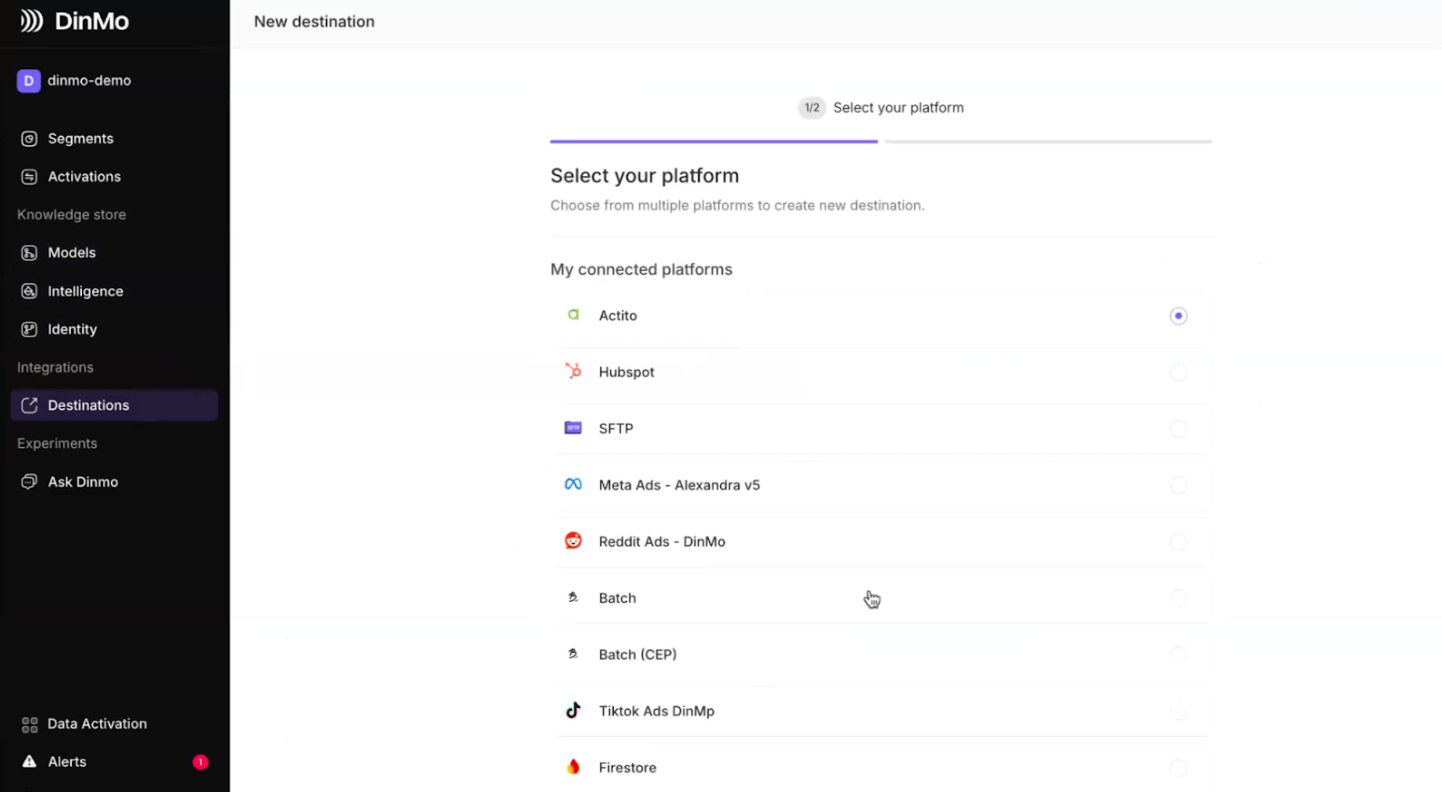Open the Identity menu item
Image resolution: width=1442 pixels, height=792 pixels.
[x=114, y=330]
